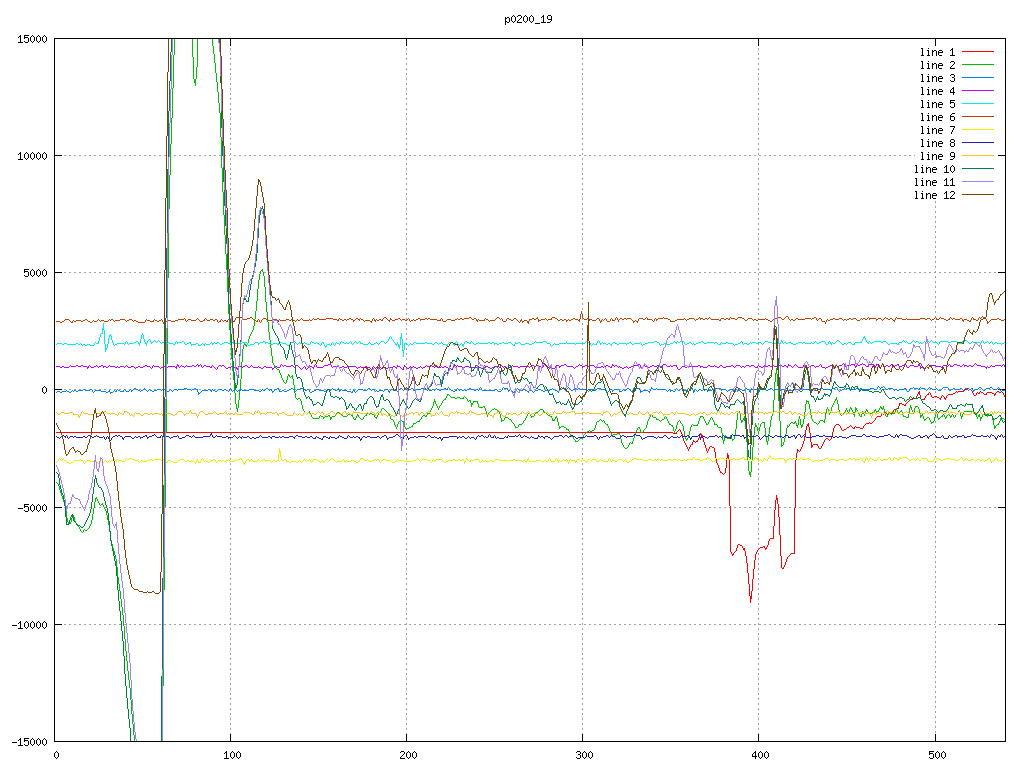Image resolution: width=1024 pixels, height=768 pixels.
Task: Click the 'line 6' legend text
Action: [937, 117]
